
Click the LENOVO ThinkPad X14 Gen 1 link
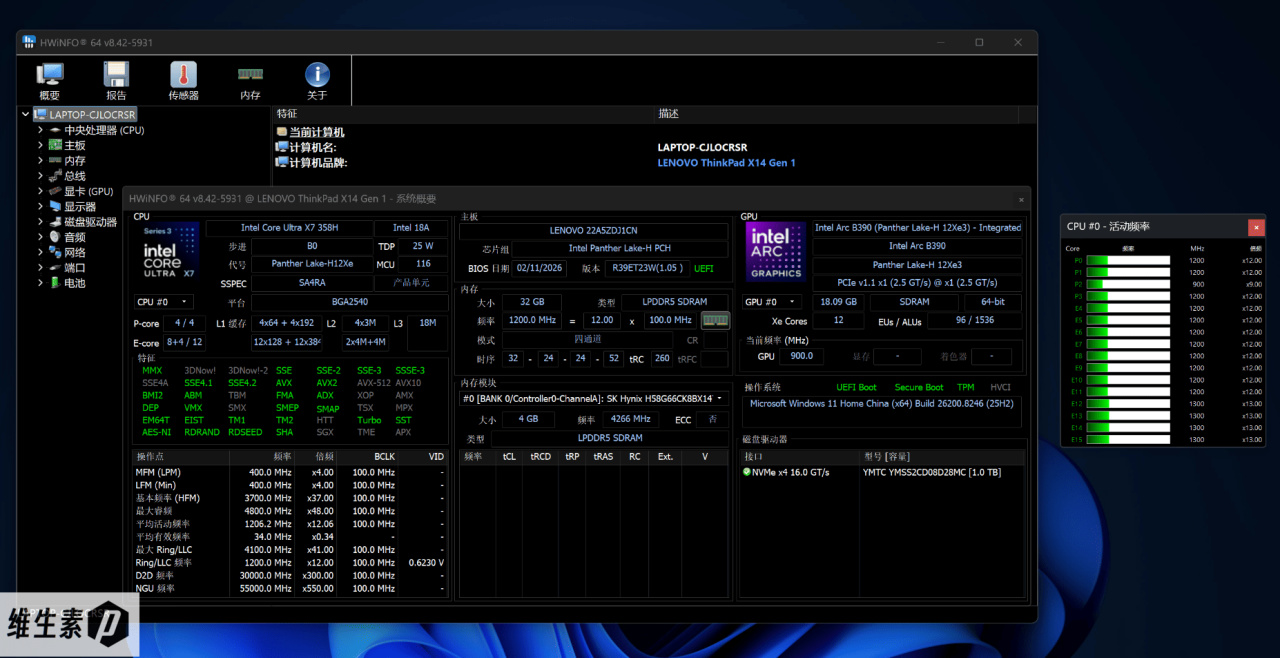pyautogui.click(x=727, y=163)
